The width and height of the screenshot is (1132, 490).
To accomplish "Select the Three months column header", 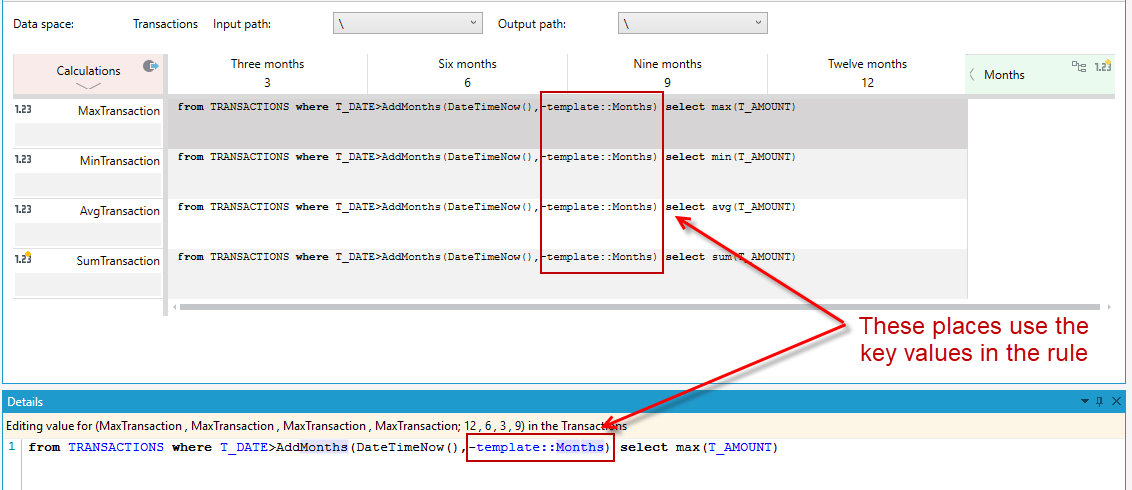I will pos(267,73).
